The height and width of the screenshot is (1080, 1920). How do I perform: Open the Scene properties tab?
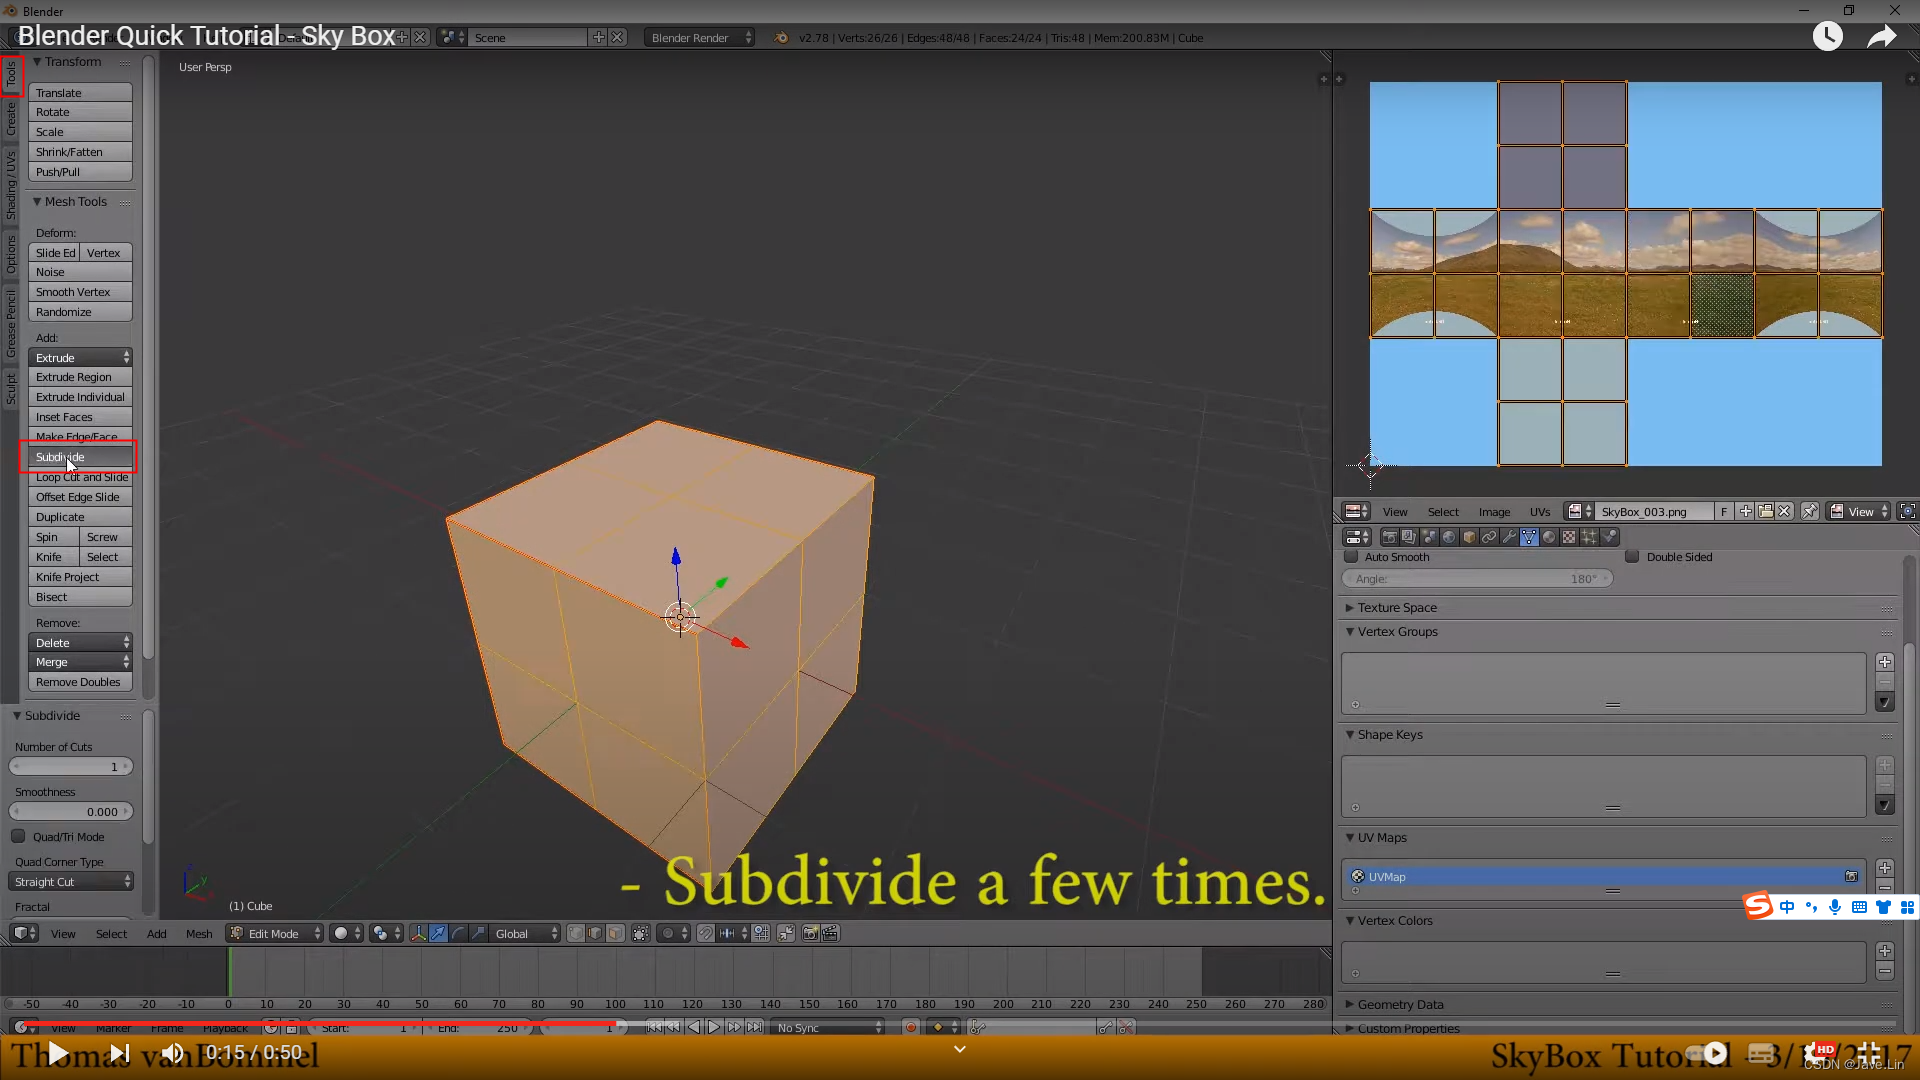1429,537
